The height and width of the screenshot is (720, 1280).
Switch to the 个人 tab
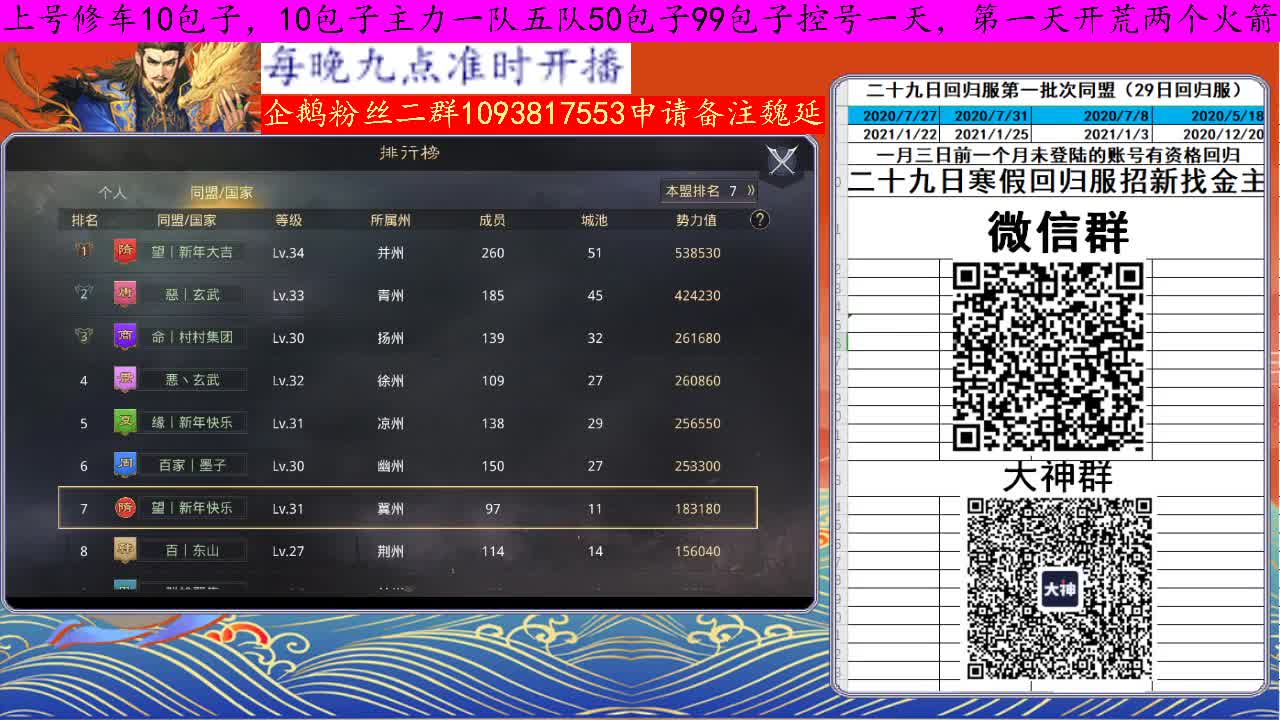click(113, 192)
